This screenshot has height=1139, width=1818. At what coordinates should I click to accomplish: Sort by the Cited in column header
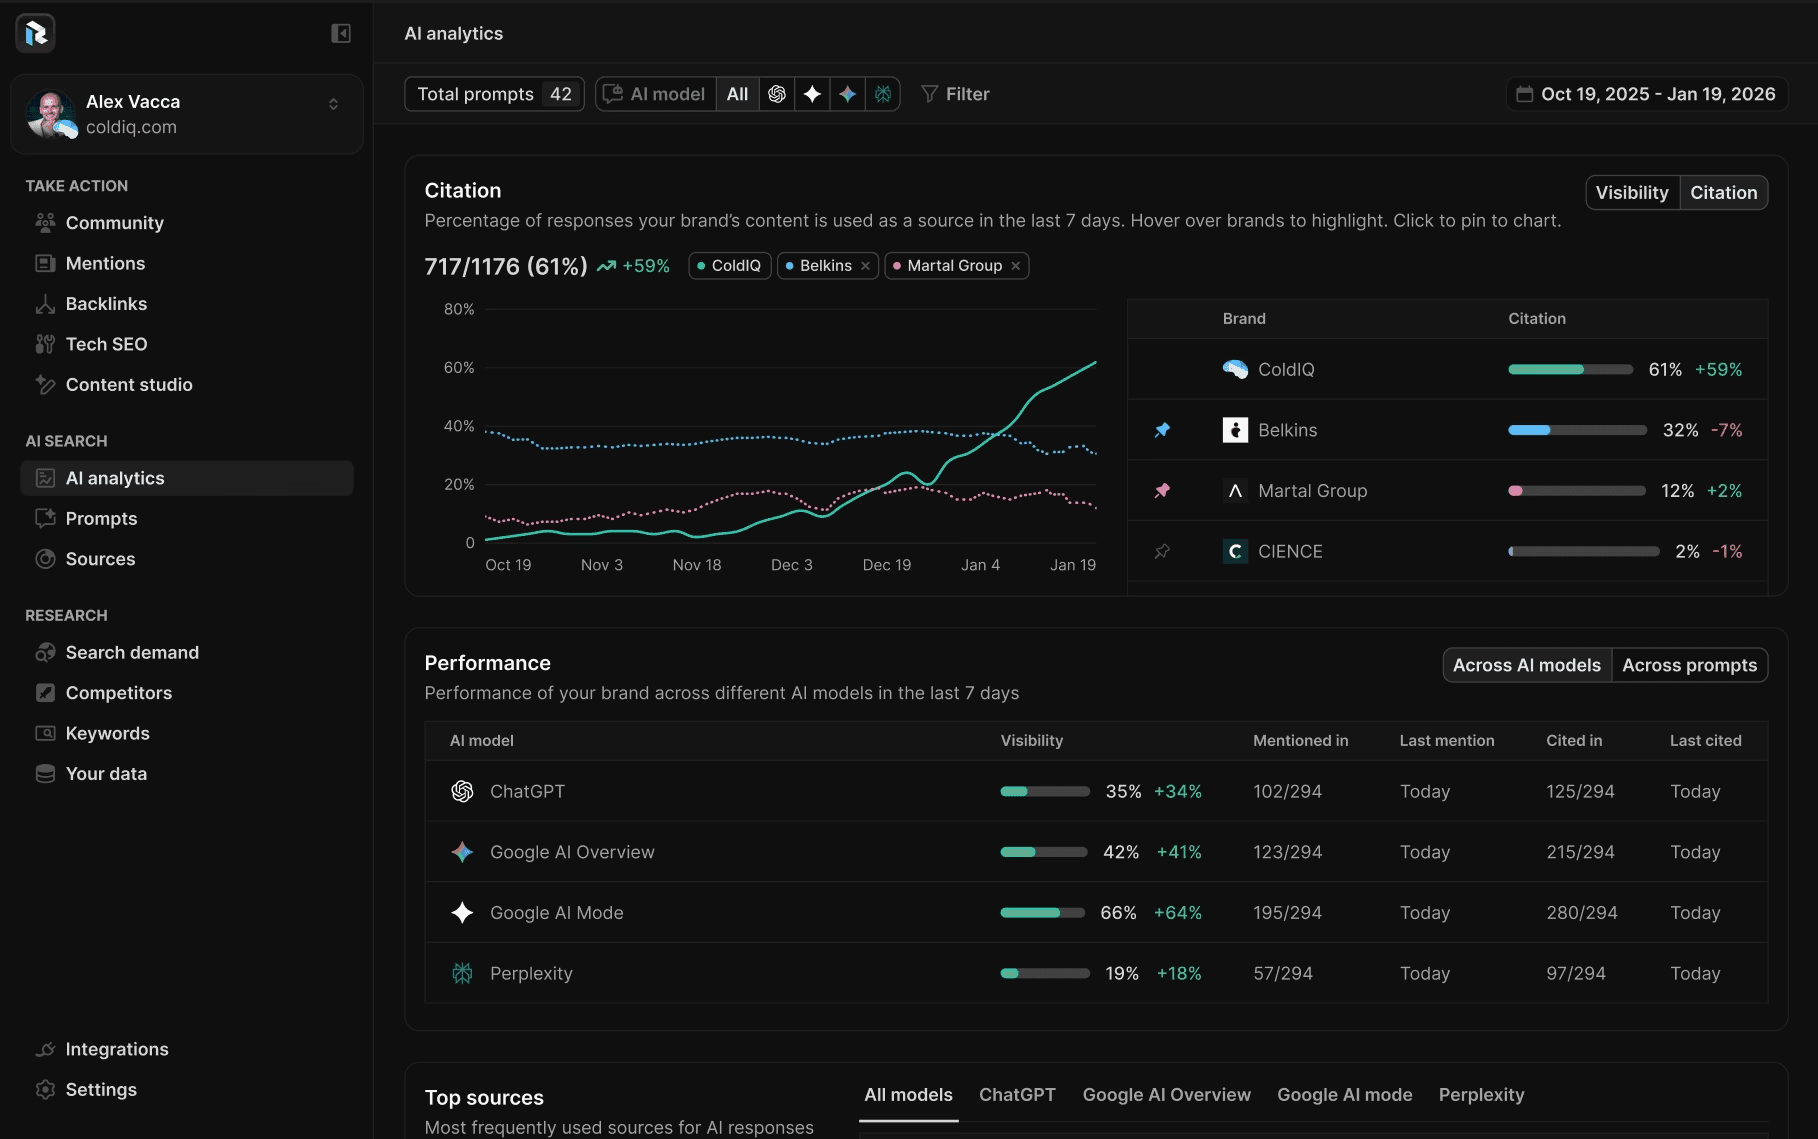click(1574, 741)
